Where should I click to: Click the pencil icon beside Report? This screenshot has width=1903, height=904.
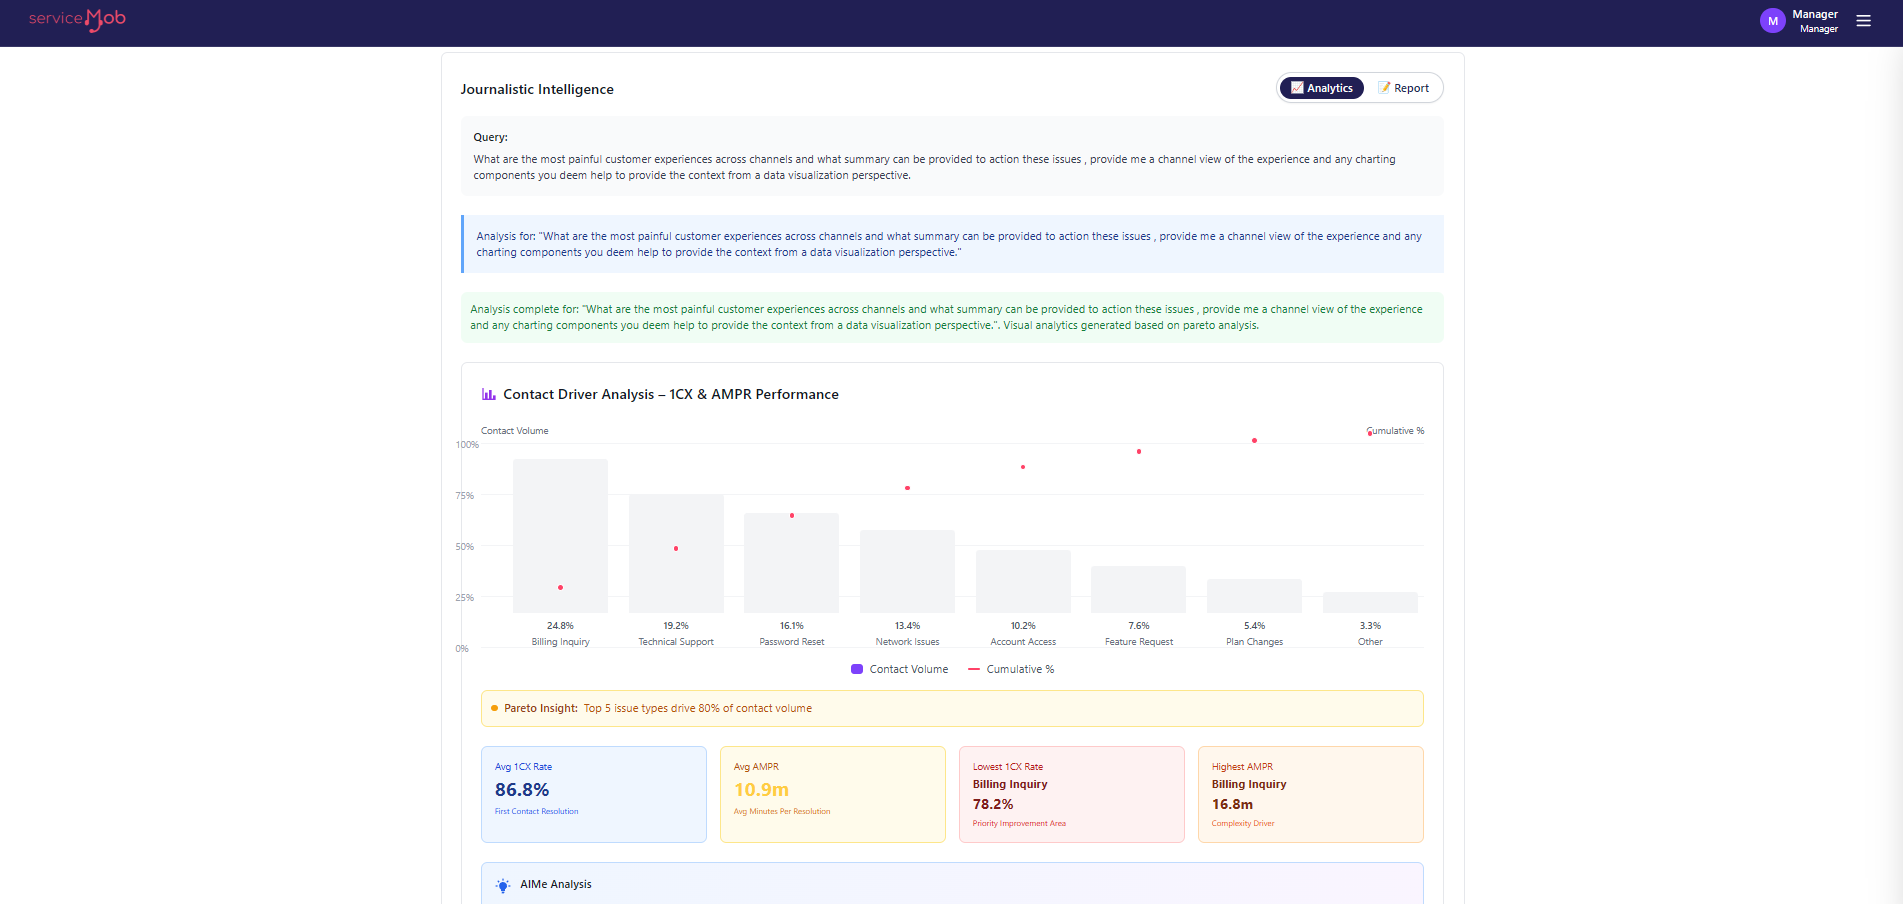point(1386,88)
